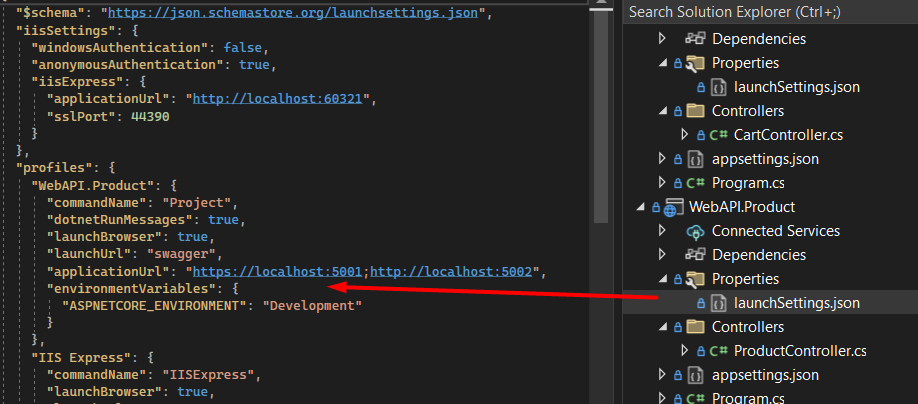The height and width of the screenshot is (404, 918).
Task: Select Dependencies under the WebAPI.Product project
Action: pyautogui.click(x=759, y=255)
